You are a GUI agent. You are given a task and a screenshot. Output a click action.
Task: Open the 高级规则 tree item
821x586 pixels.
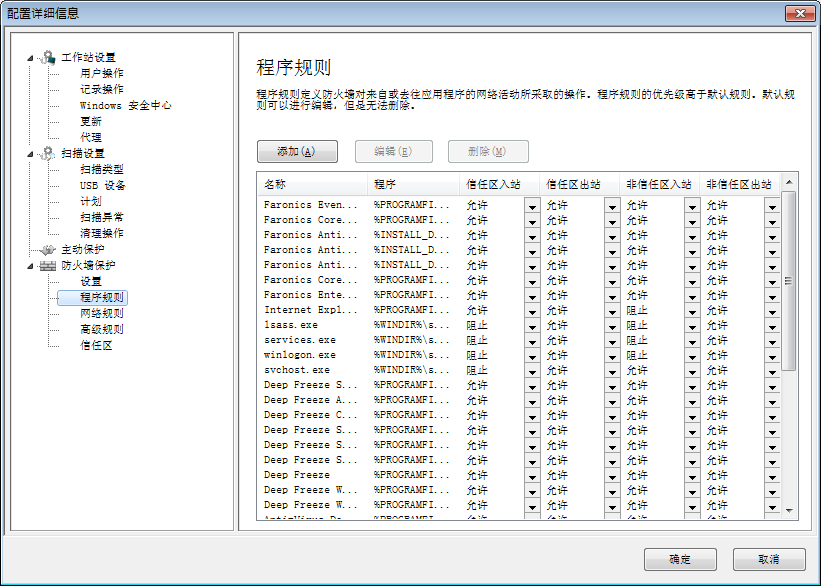(x=102, y=329)
